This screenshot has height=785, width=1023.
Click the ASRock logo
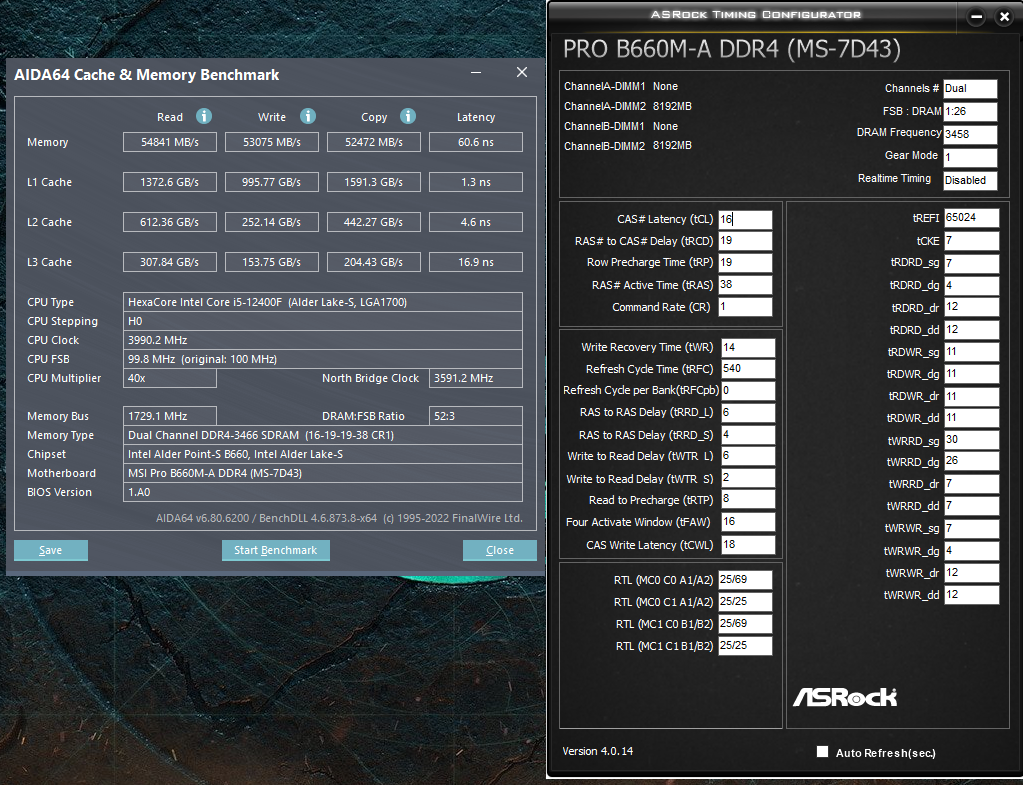(845, 697)
